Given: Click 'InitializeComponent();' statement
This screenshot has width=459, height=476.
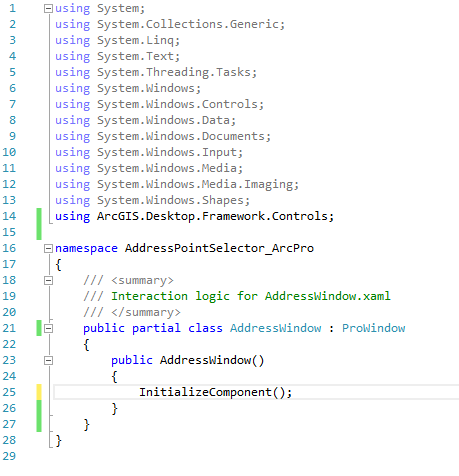Looking at the screenshot, I should (216, 392).
